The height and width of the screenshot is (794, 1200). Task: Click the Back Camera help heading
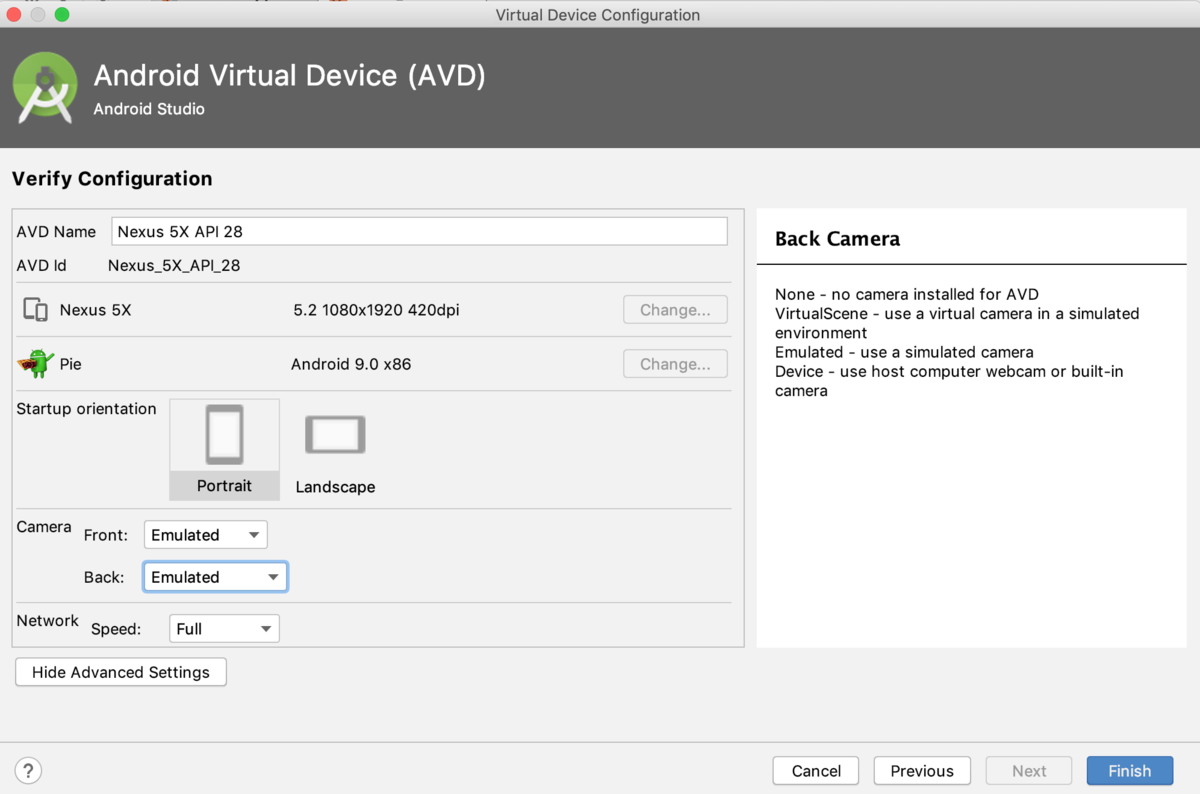coord(837,239)
